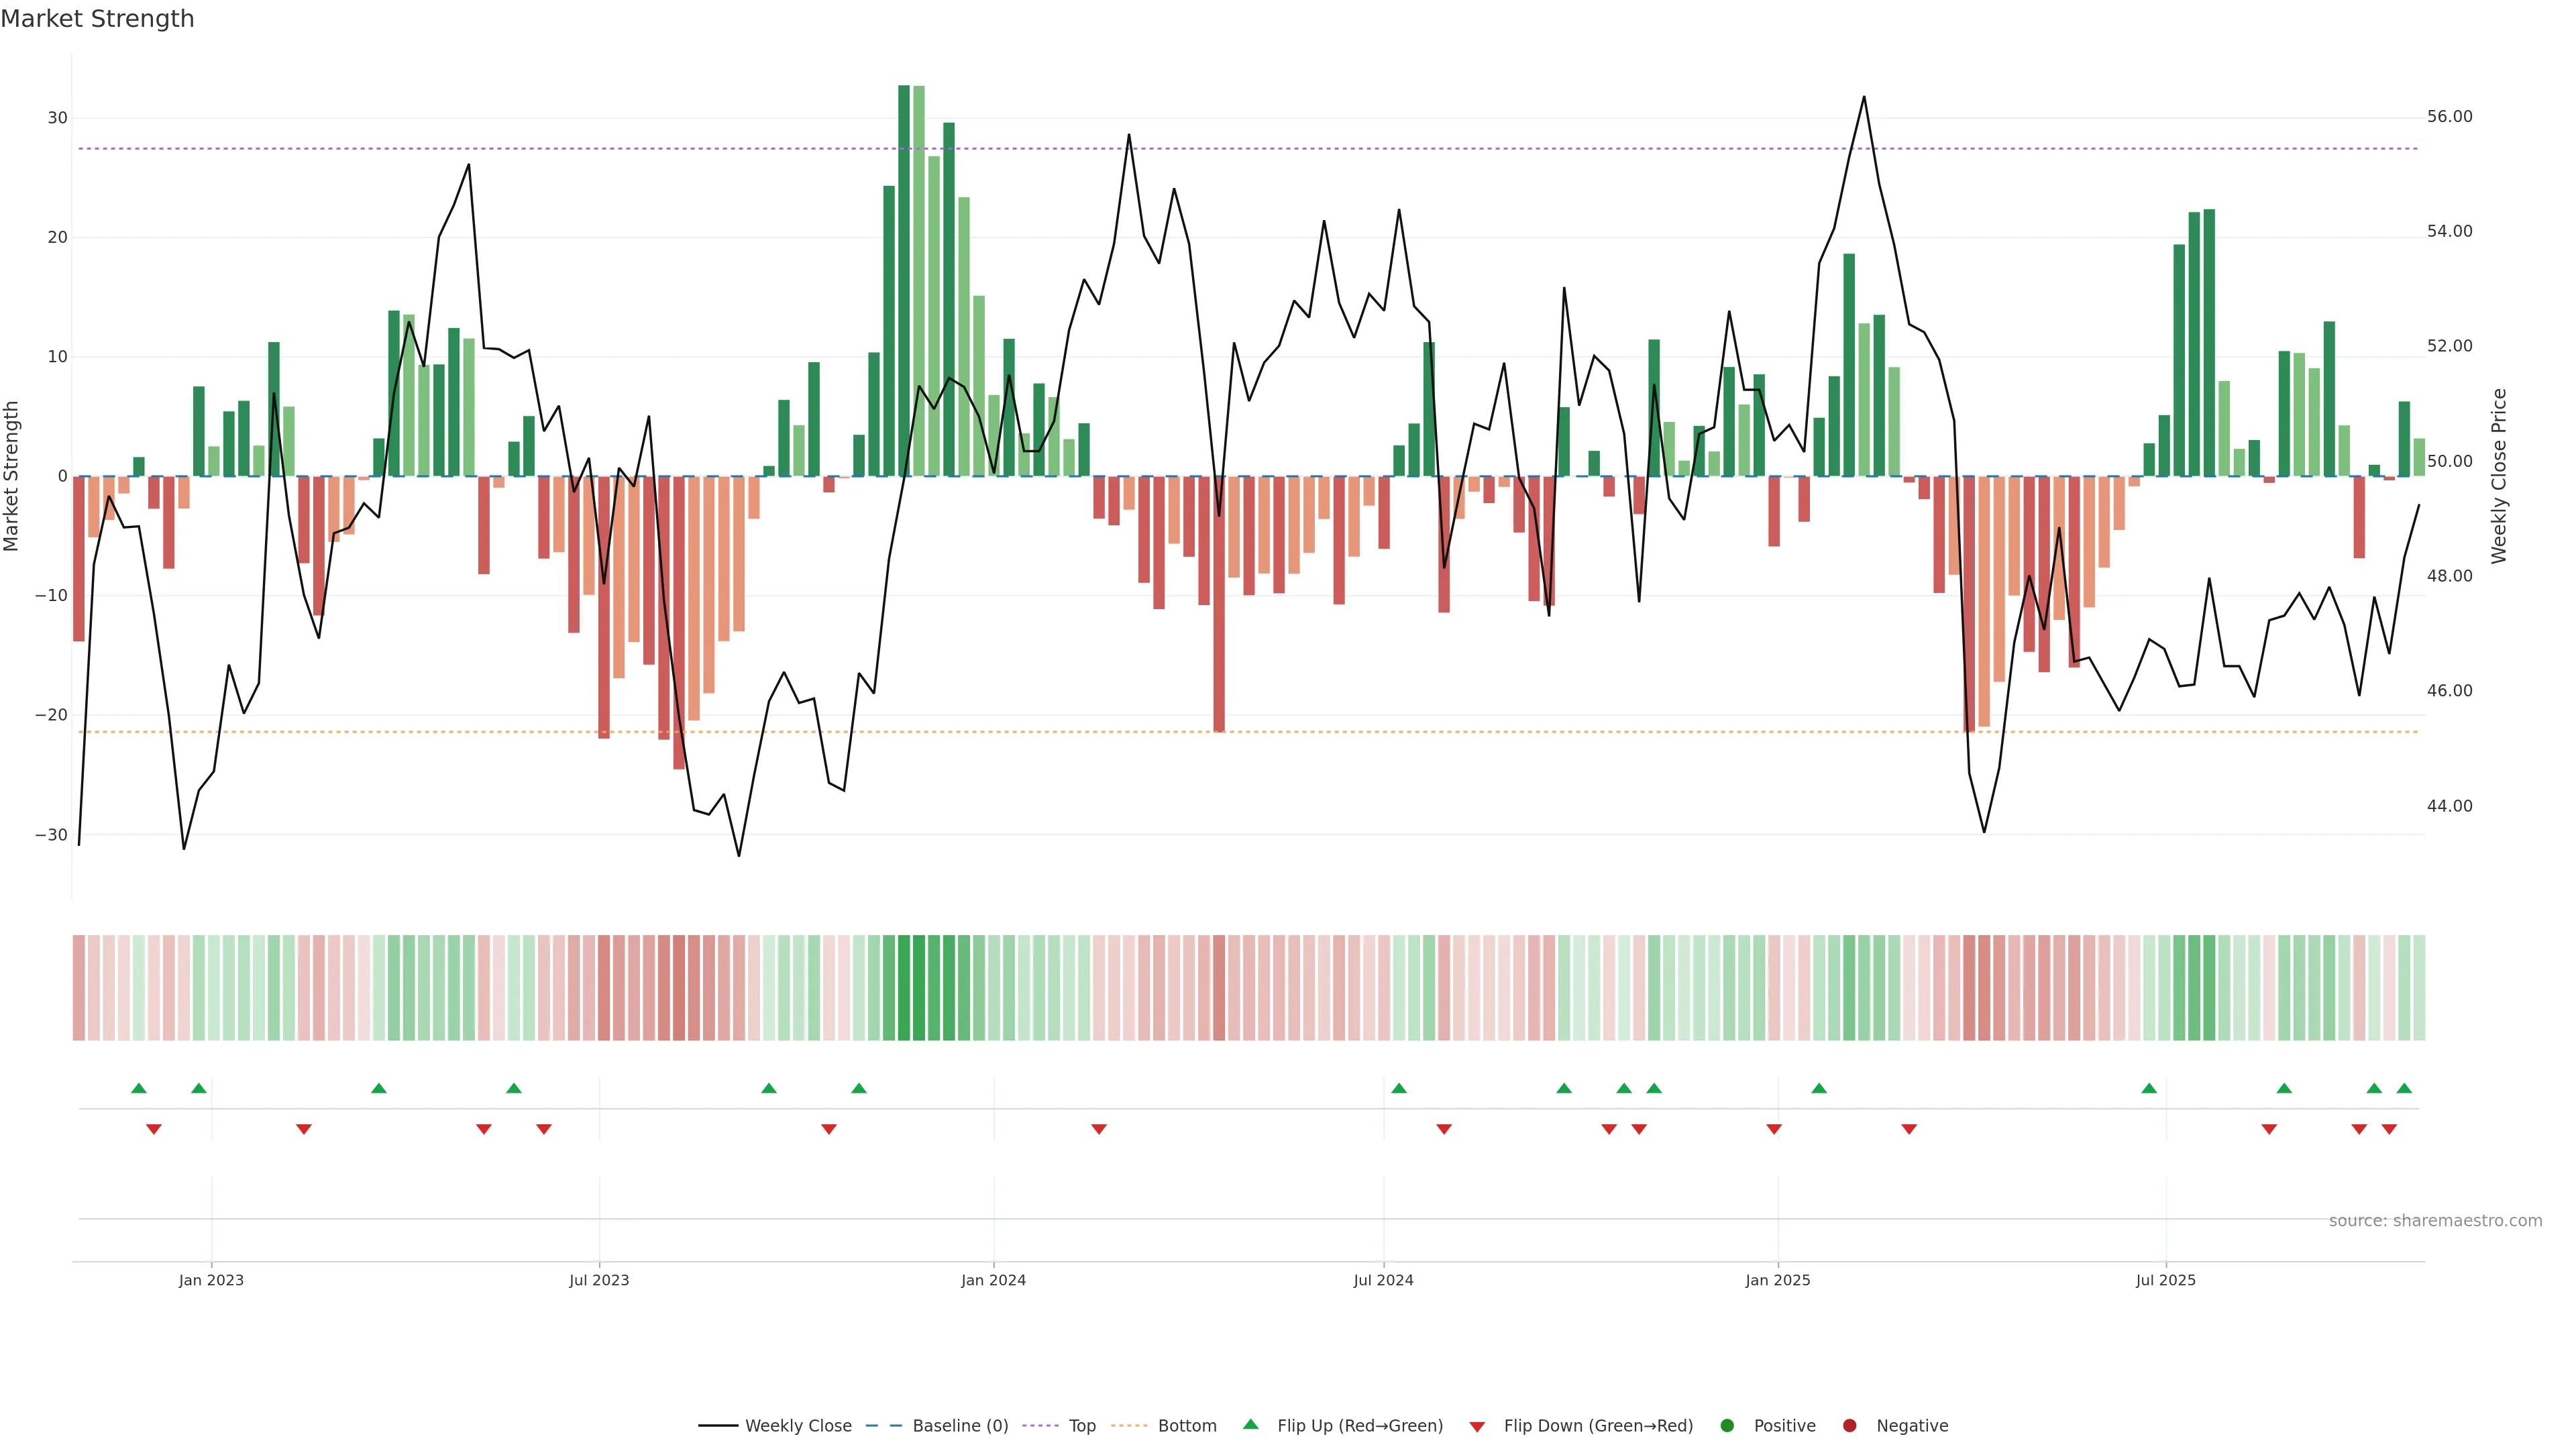Click the Flip Up green triangle legend icon
Image resolution: width=2576 pixels, height=1449 pixels.
click(x=1250, y=1425)
